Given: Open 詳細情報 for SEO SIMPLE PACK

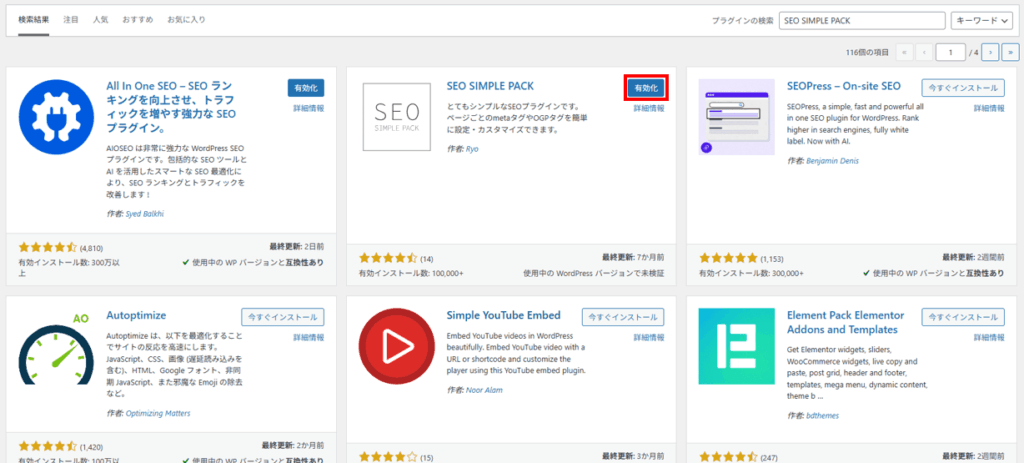Looking at the screenshot, I should (649, 108).
